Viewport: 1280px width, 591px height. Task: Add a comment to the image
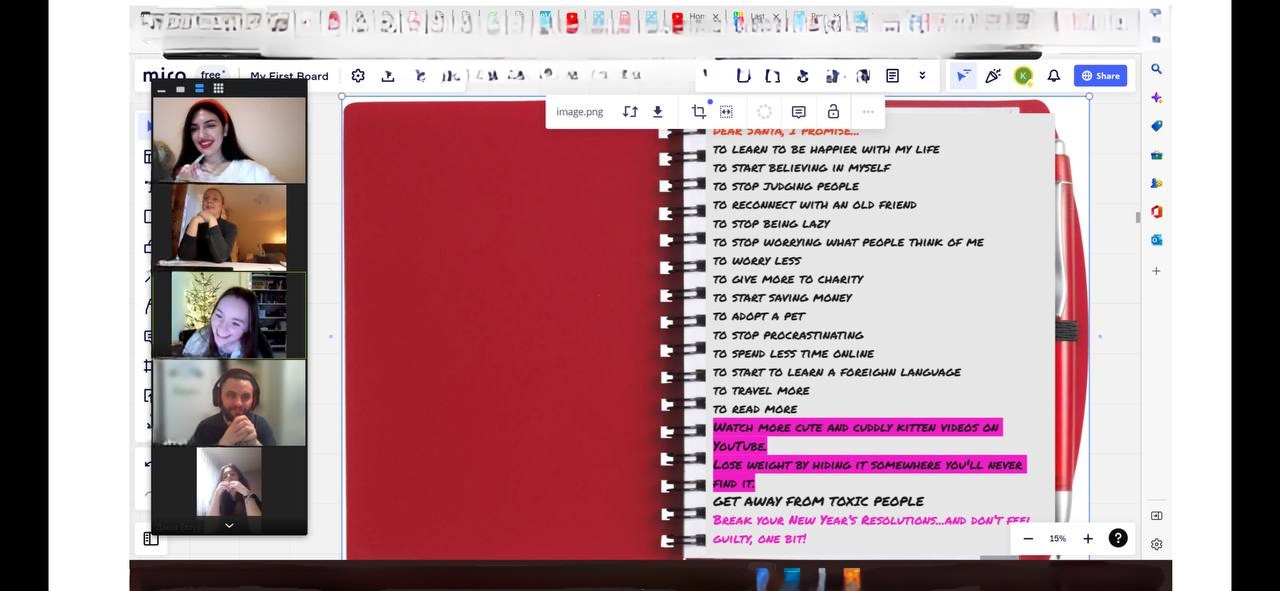[x=798, y=112]
